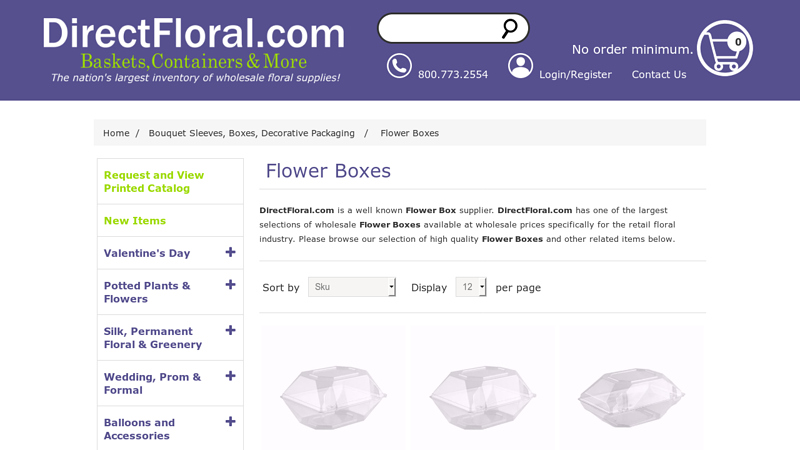
Task: Click the user account avatar icon
Action: (x=520, y=66)
